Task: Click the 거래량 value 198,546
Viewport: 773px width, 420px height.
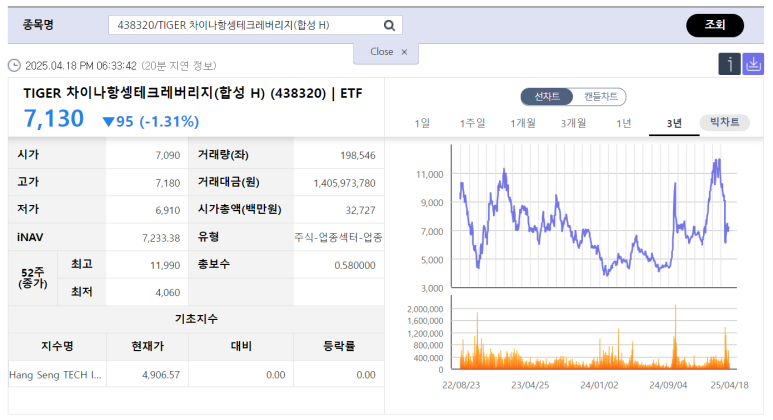Action: (357, 156)
